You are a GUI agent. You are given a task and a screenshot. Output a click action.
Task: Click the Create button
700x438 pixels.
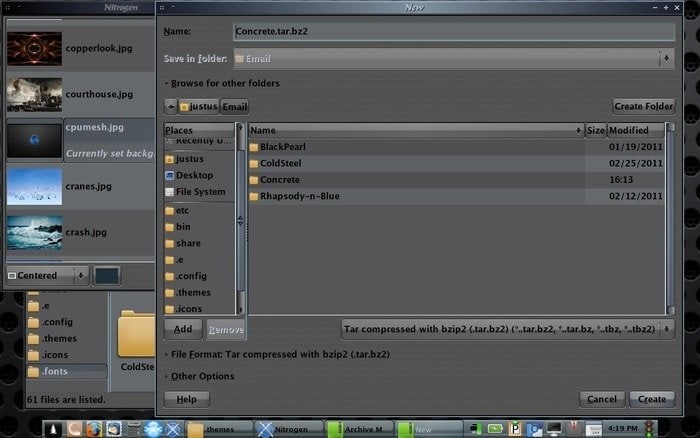[652, 399]
